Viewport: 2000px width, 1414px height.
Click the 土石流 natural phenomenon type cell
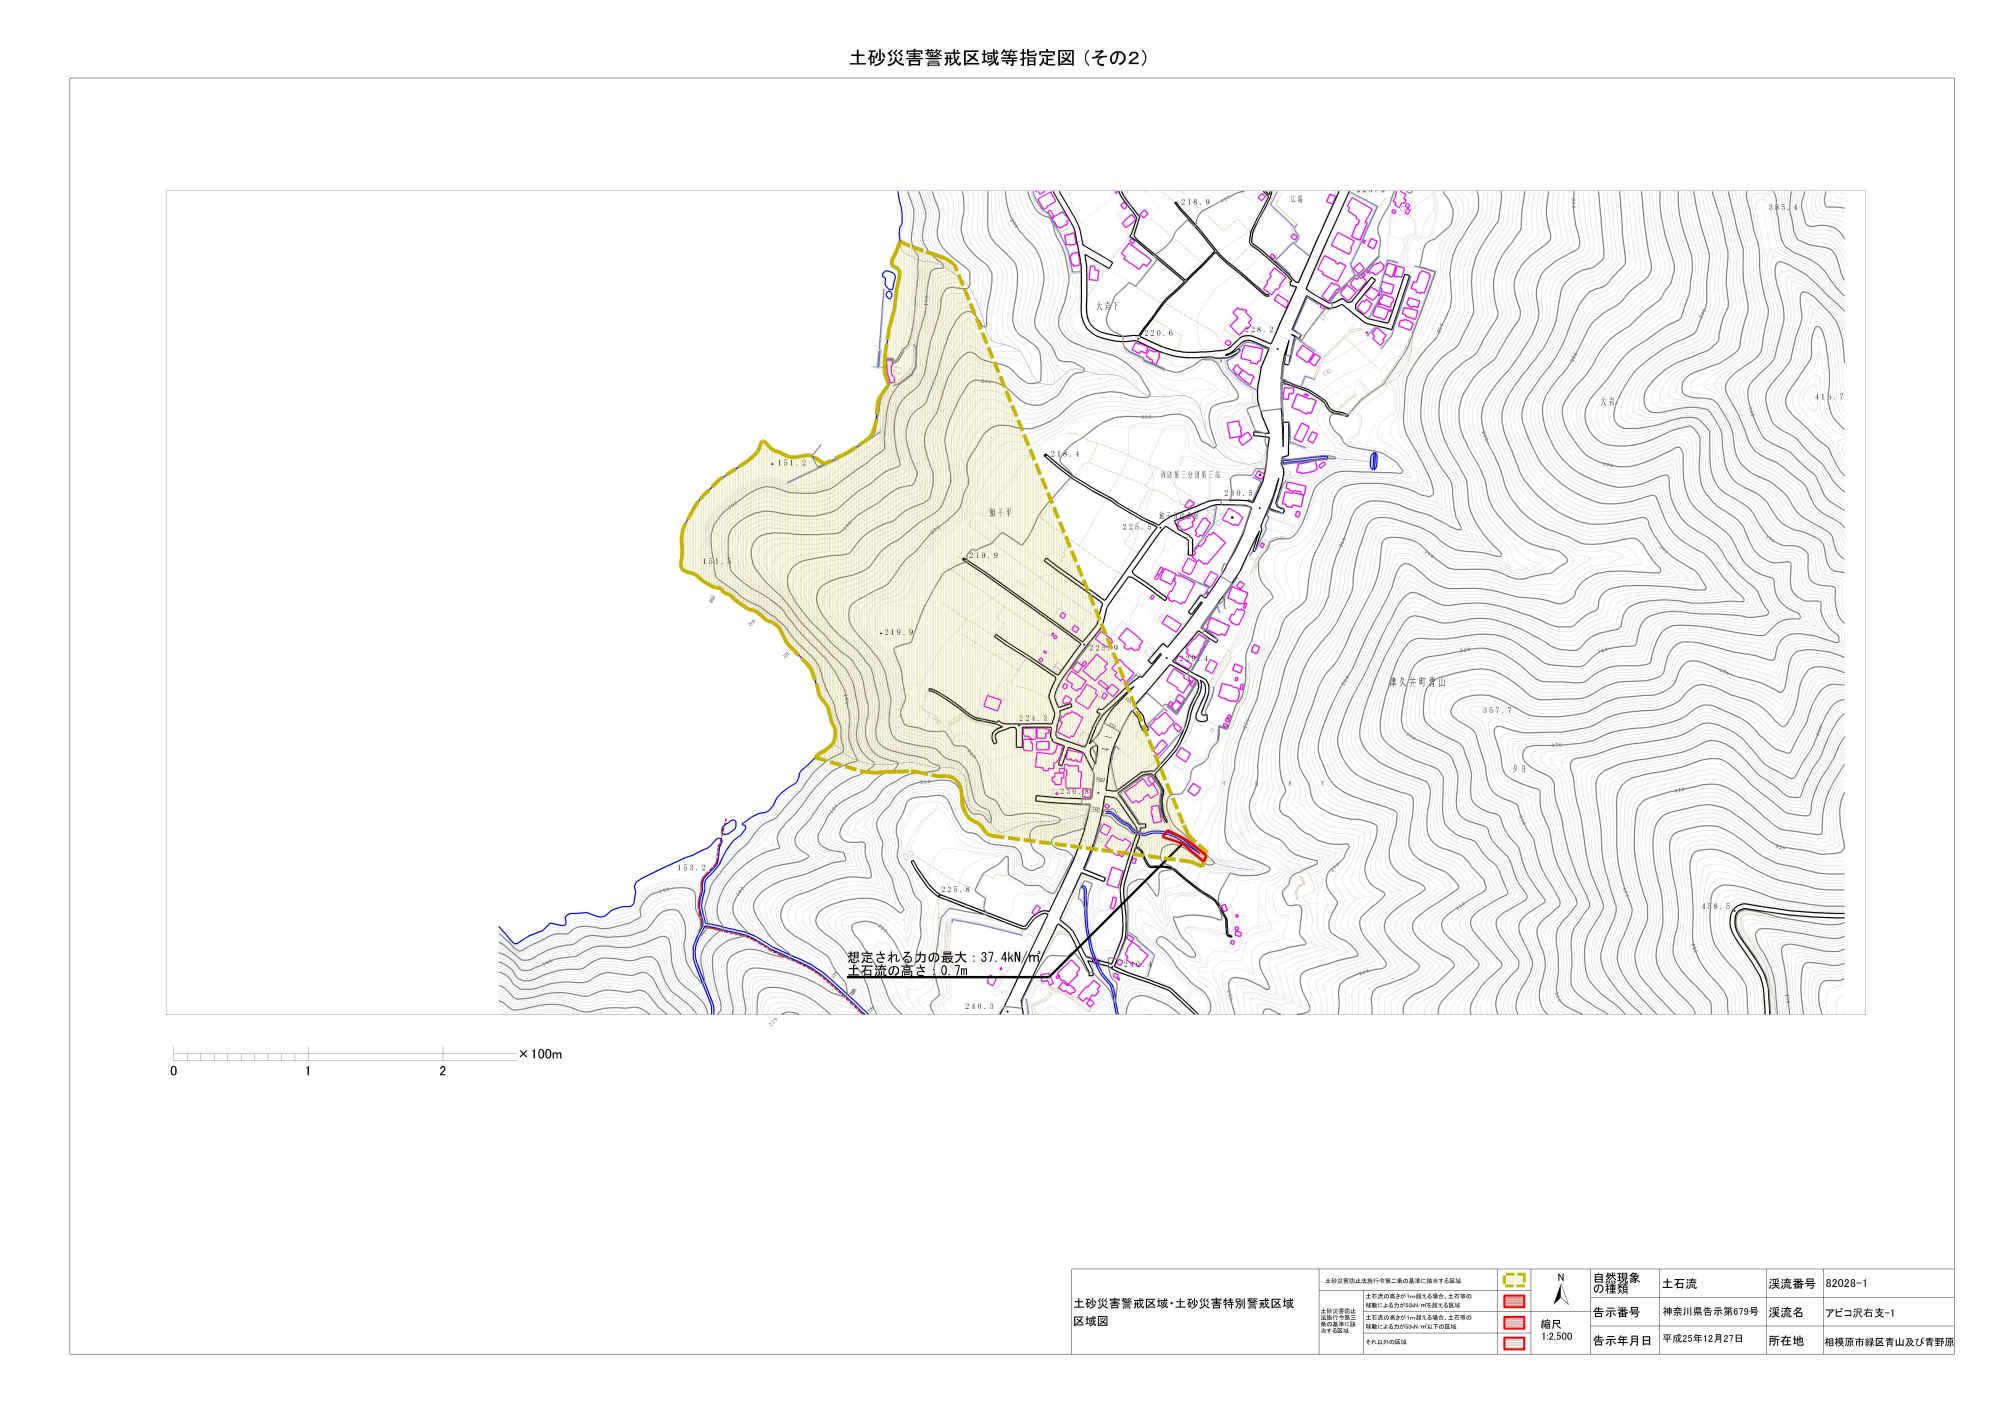click(1680, 1283)
